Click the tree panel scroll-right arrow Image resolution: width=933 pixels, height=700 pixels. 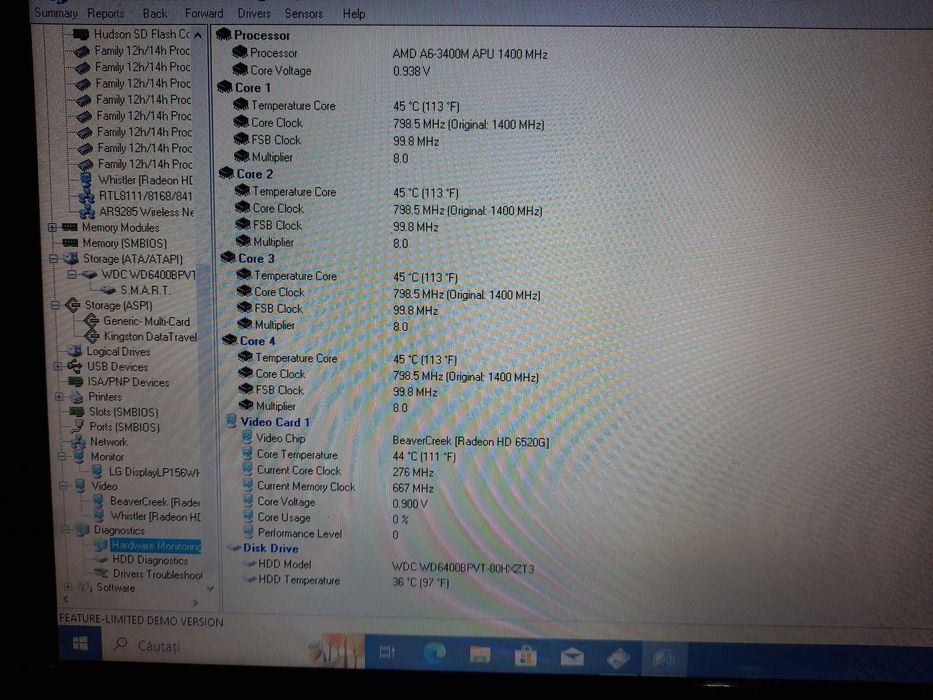(x=195, y=602)
